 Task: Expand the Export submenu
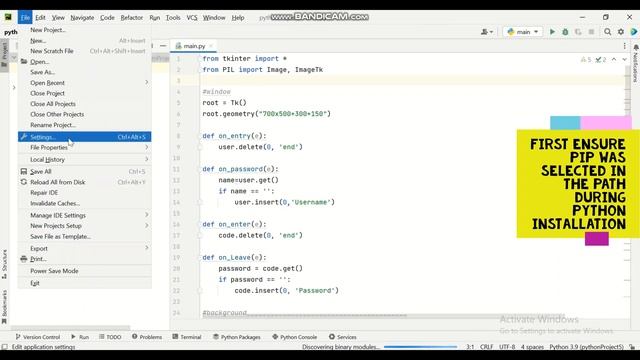pyautogui.click(x=84, y=248)
